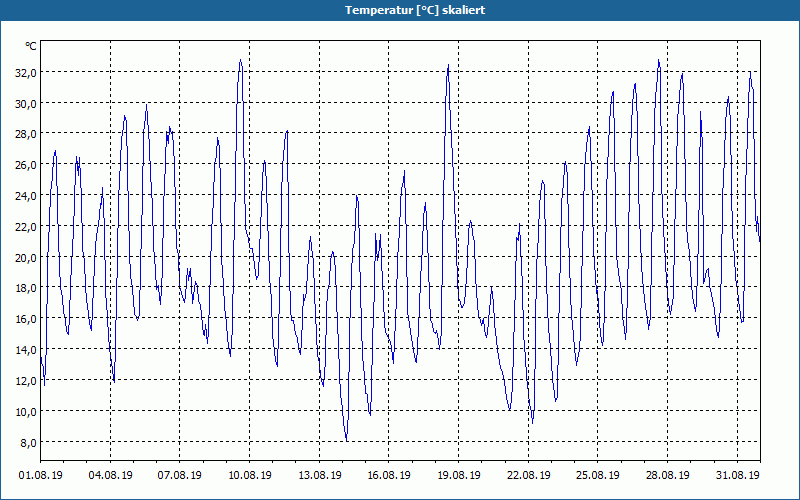The width and height of the screenshot is (800, 500).
Task: Click the date label 01.08.19
Action: tap(41, 475)
